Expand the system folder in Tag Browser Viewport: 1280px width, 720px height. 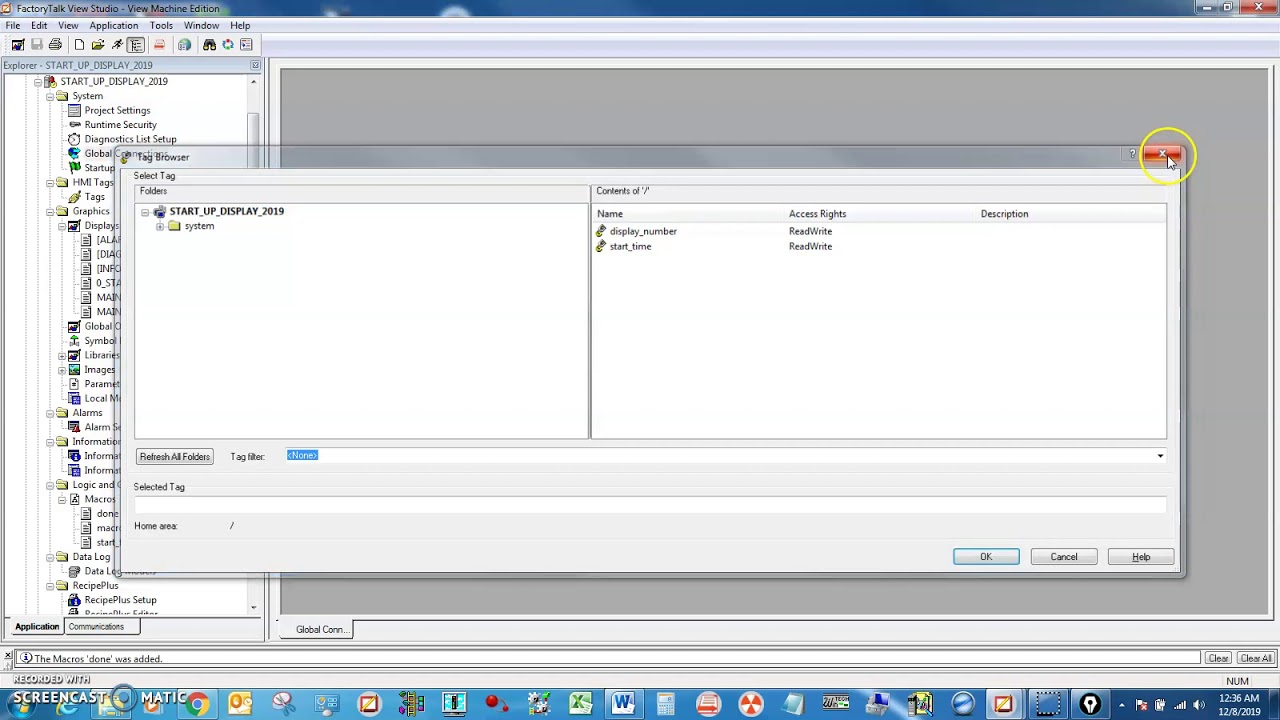click(x=160, y=226)
